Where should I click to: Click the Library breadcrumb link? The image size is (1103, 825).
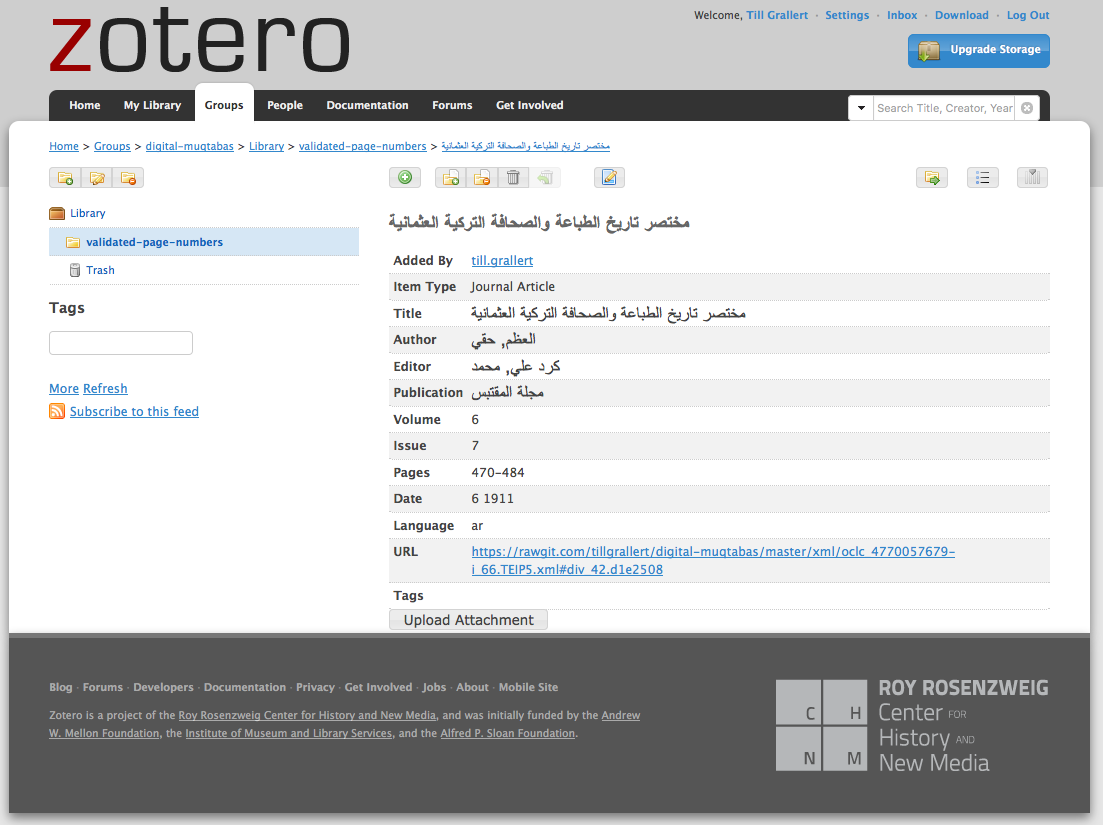click(x=267, y=146)
